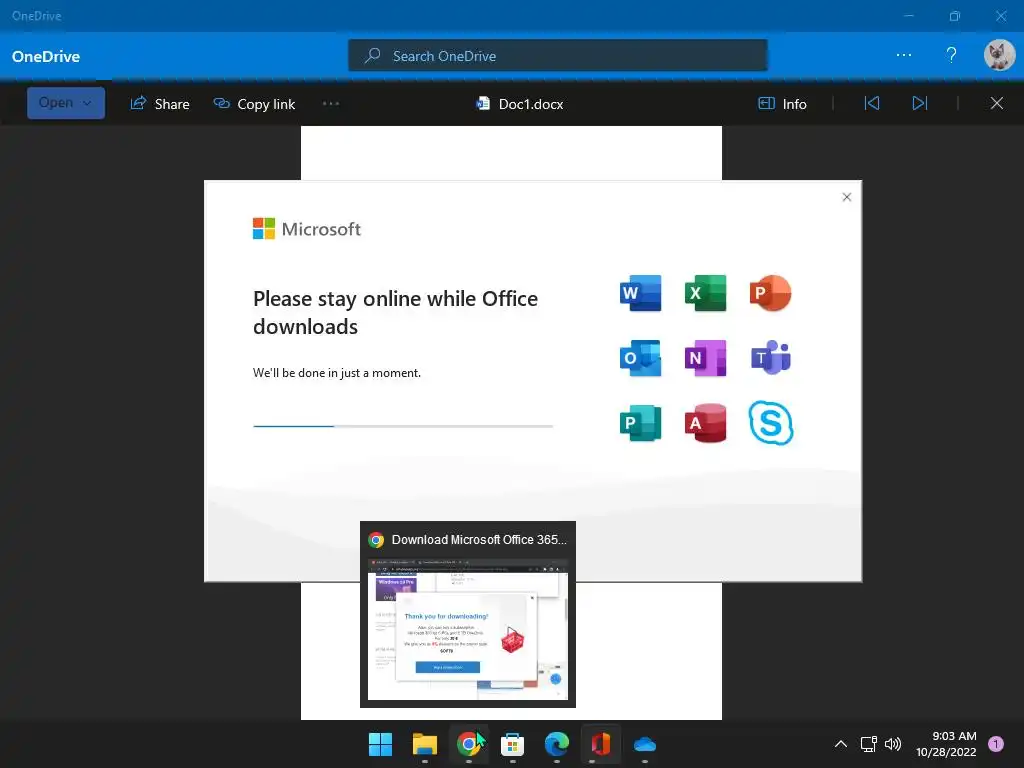1024x768 pixels.
Task: Go to next file arrow
Action: tap(920, 103)
